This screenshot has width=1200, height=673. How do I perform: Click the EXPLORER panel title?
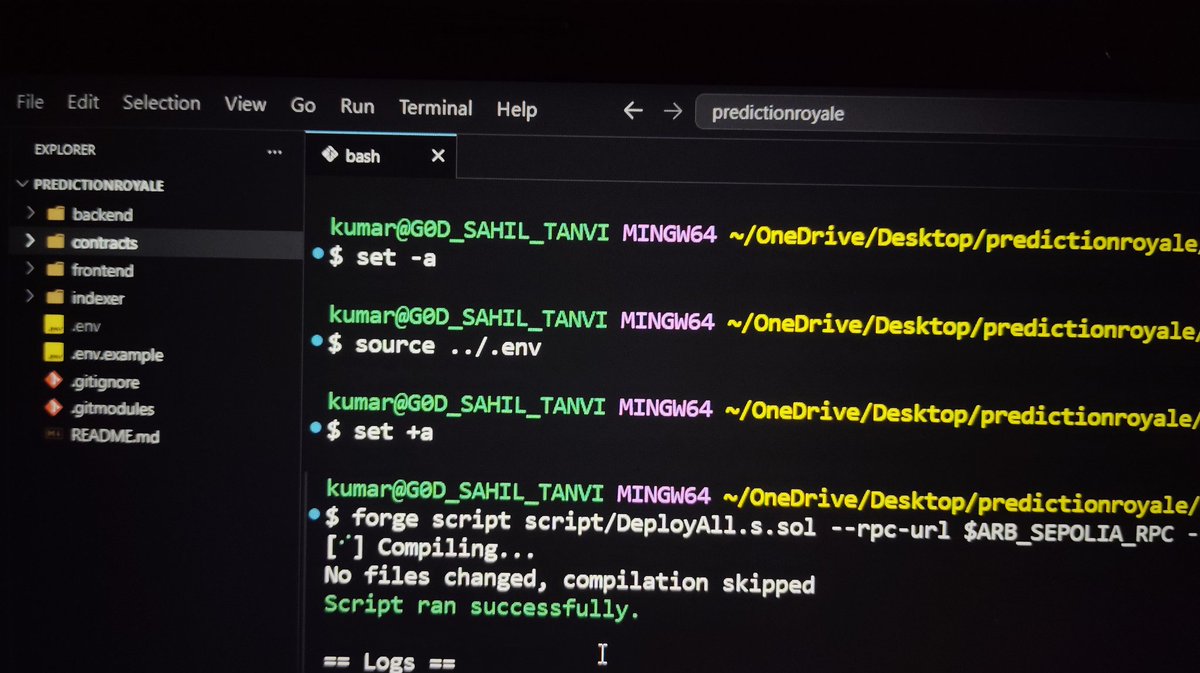64,150
